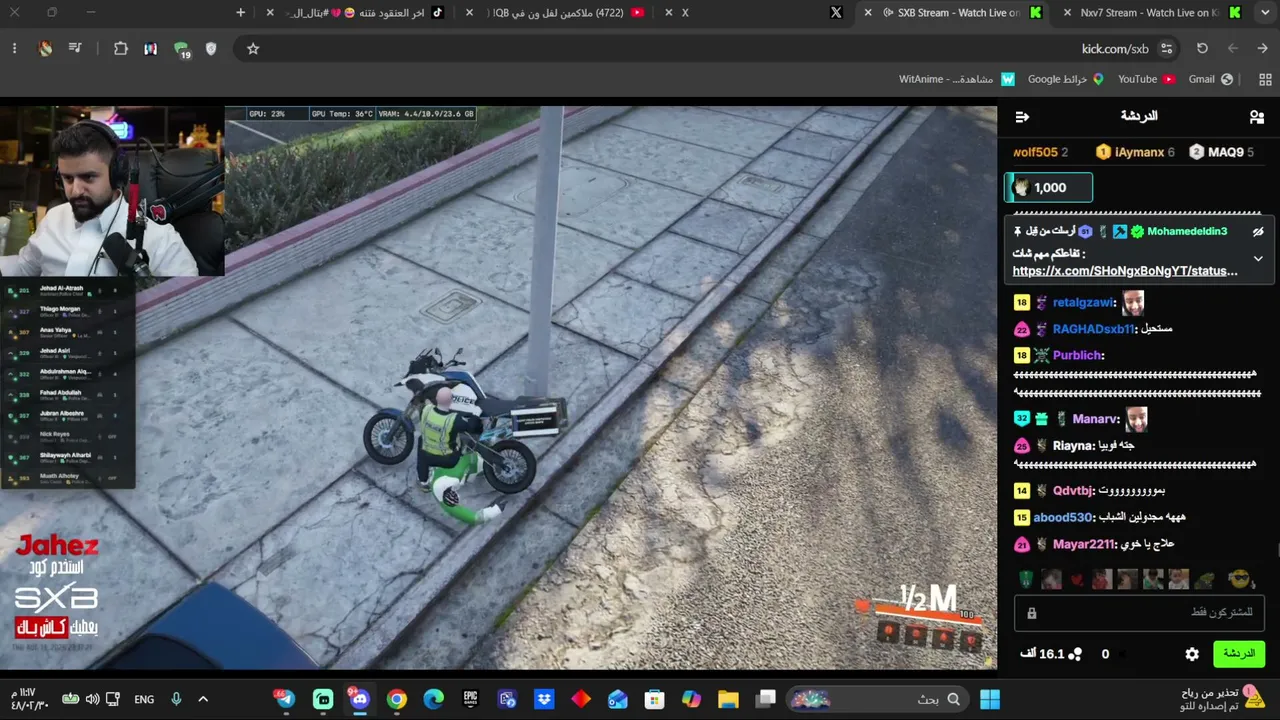Switch the ENG input language

click(x=144, y=699)
